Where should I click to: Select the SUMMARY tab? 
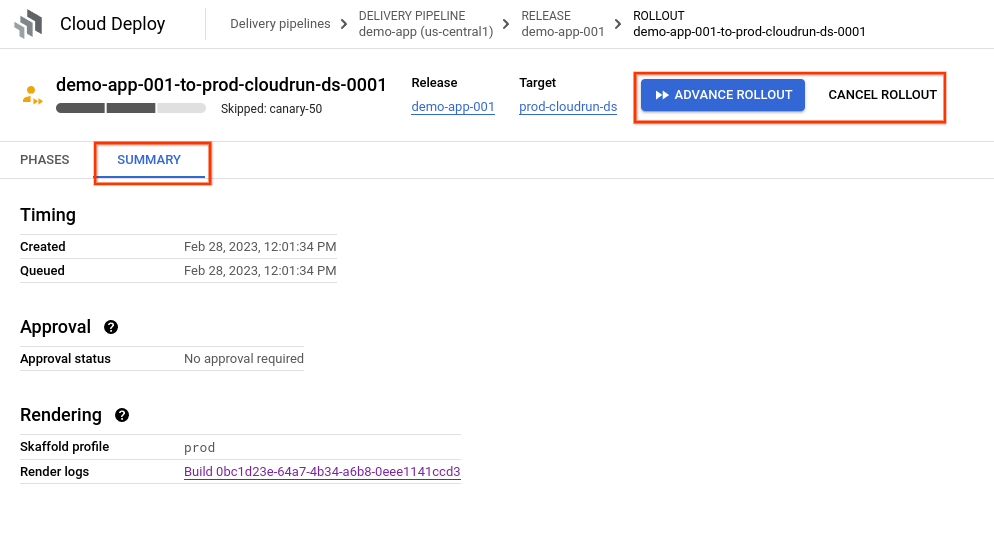point(149,160)
